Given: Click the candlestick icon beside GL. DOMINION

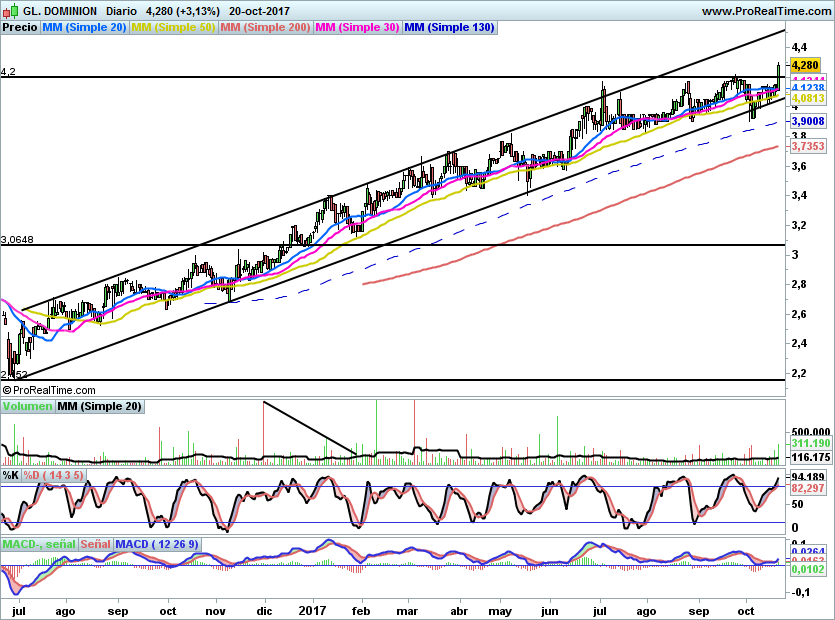Looking at the screenshot, I should 10,10.
